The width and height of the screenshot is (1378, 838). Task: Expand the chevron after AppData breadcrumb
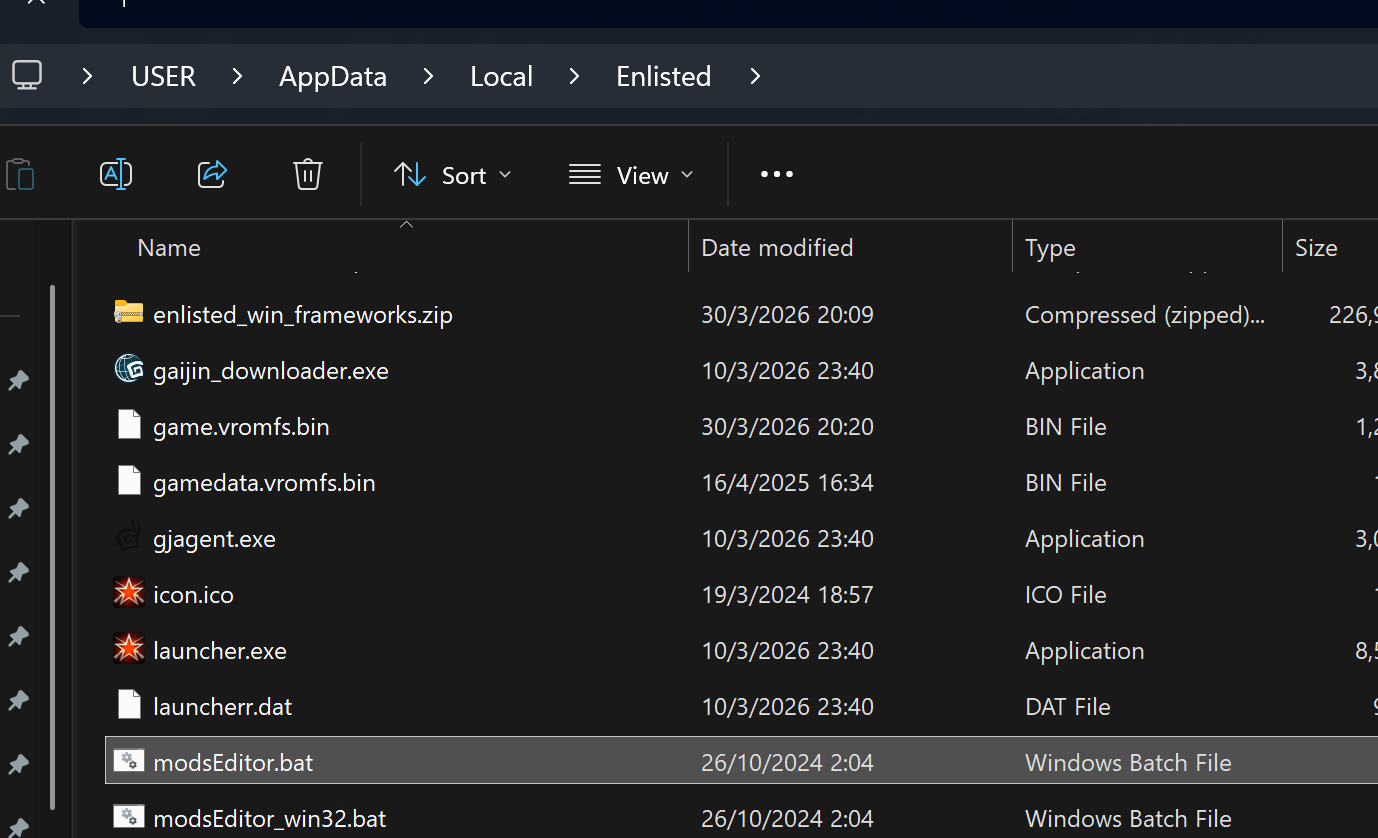coord(428,76)
